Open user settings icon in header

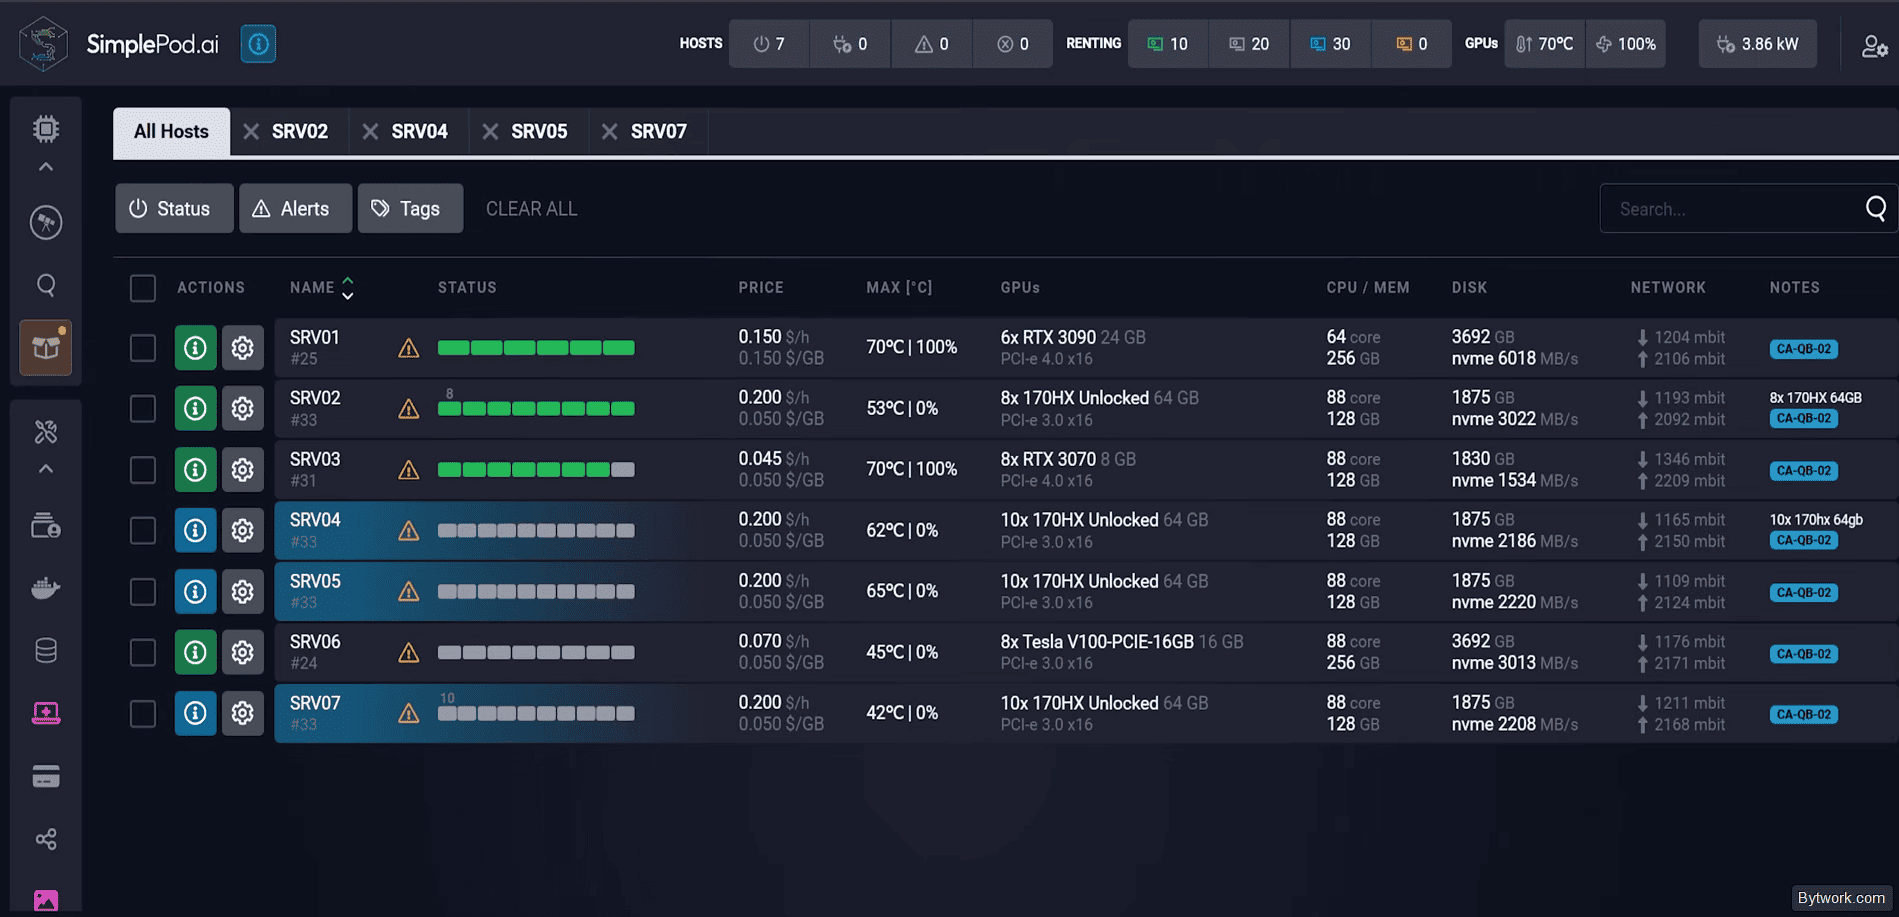tap(1874, 46)
